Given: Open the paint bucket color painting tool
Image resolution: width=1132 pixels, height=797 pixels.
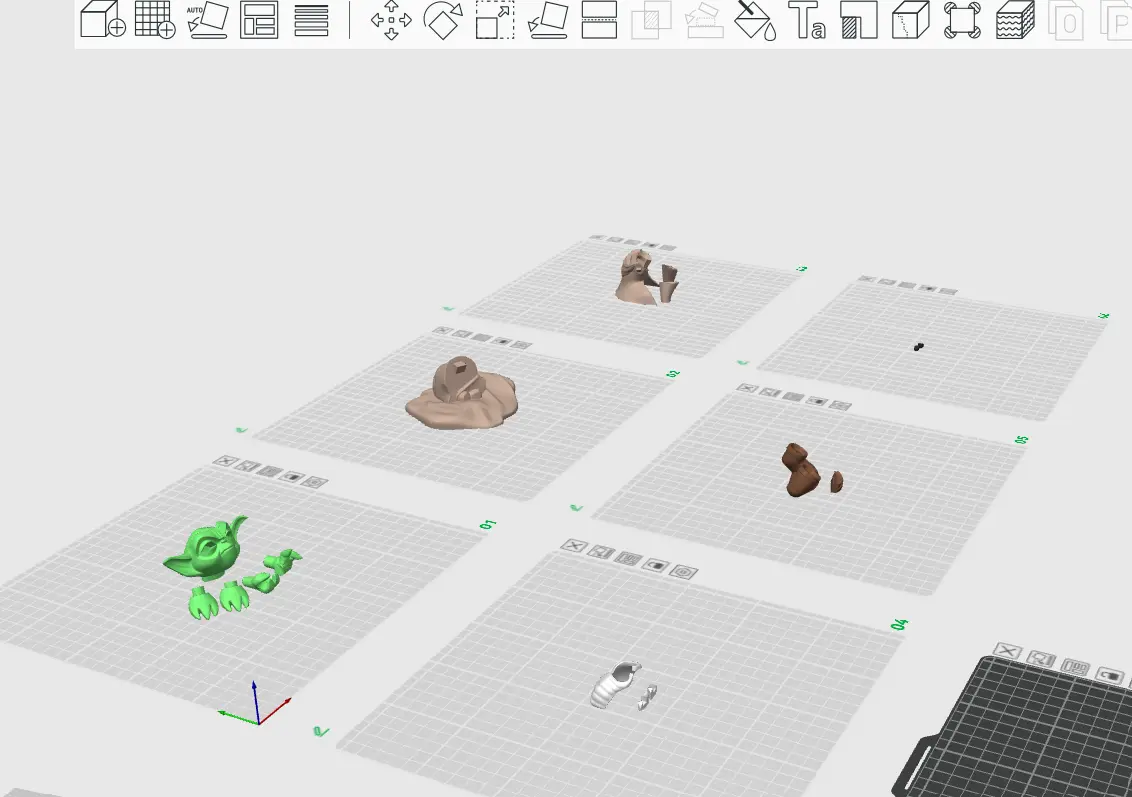Looking at the screenshot, I should click(x=755, y=19).
